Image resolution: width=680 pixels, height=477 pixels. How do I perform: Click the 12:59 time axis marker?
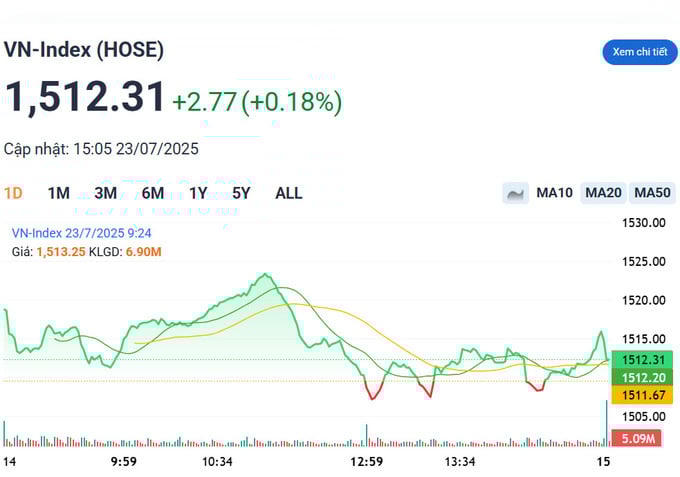coord(367,462)
